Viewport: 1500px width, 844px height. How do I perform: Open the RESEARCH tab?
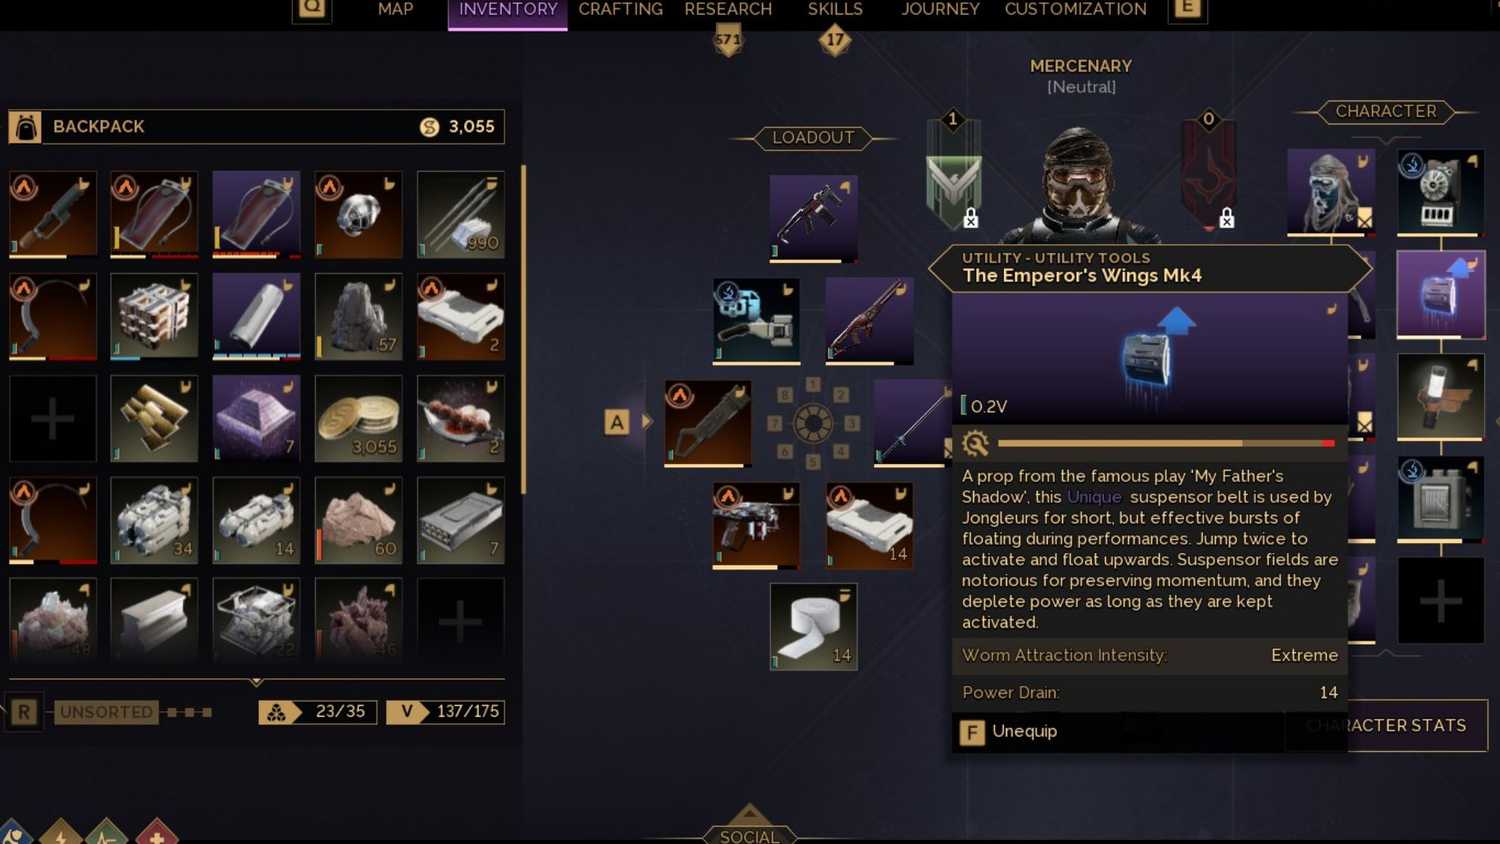(x=728, y=10)
